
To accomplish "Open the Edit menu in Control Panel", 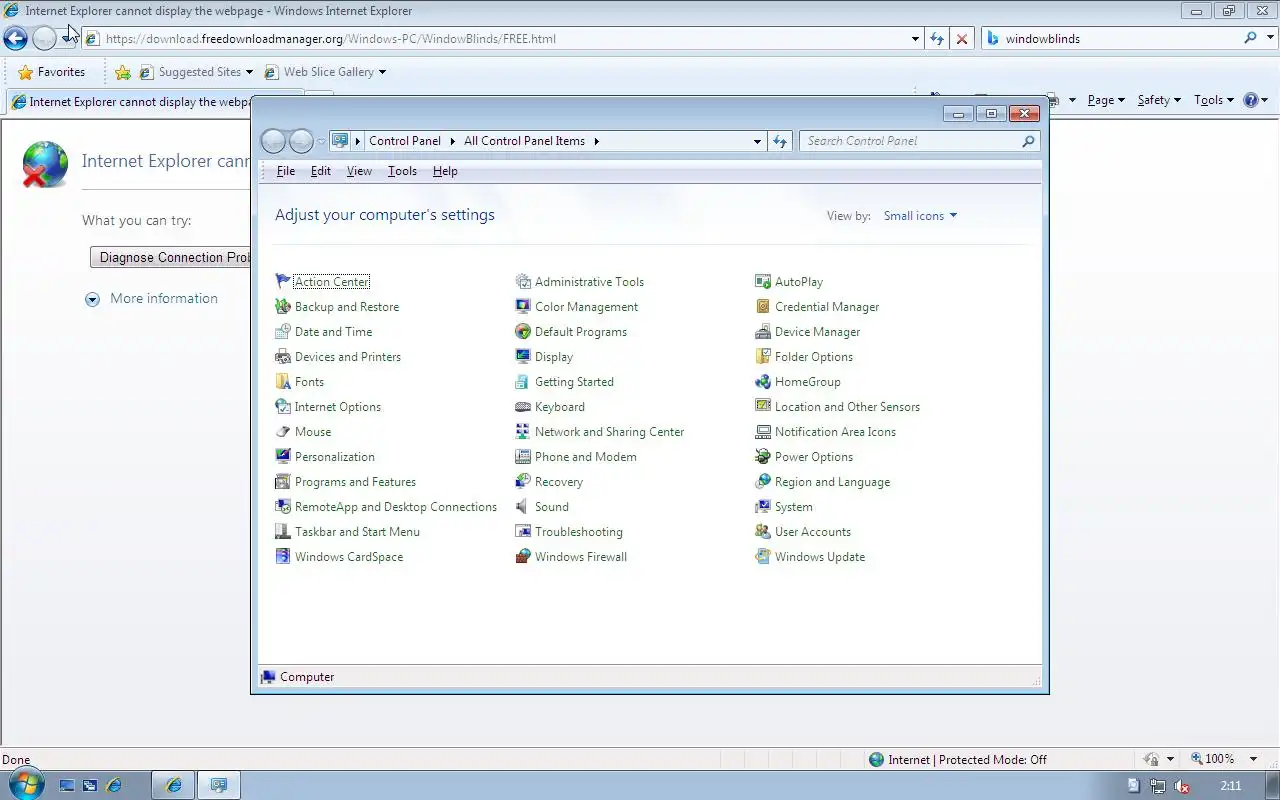I will 320,171.
